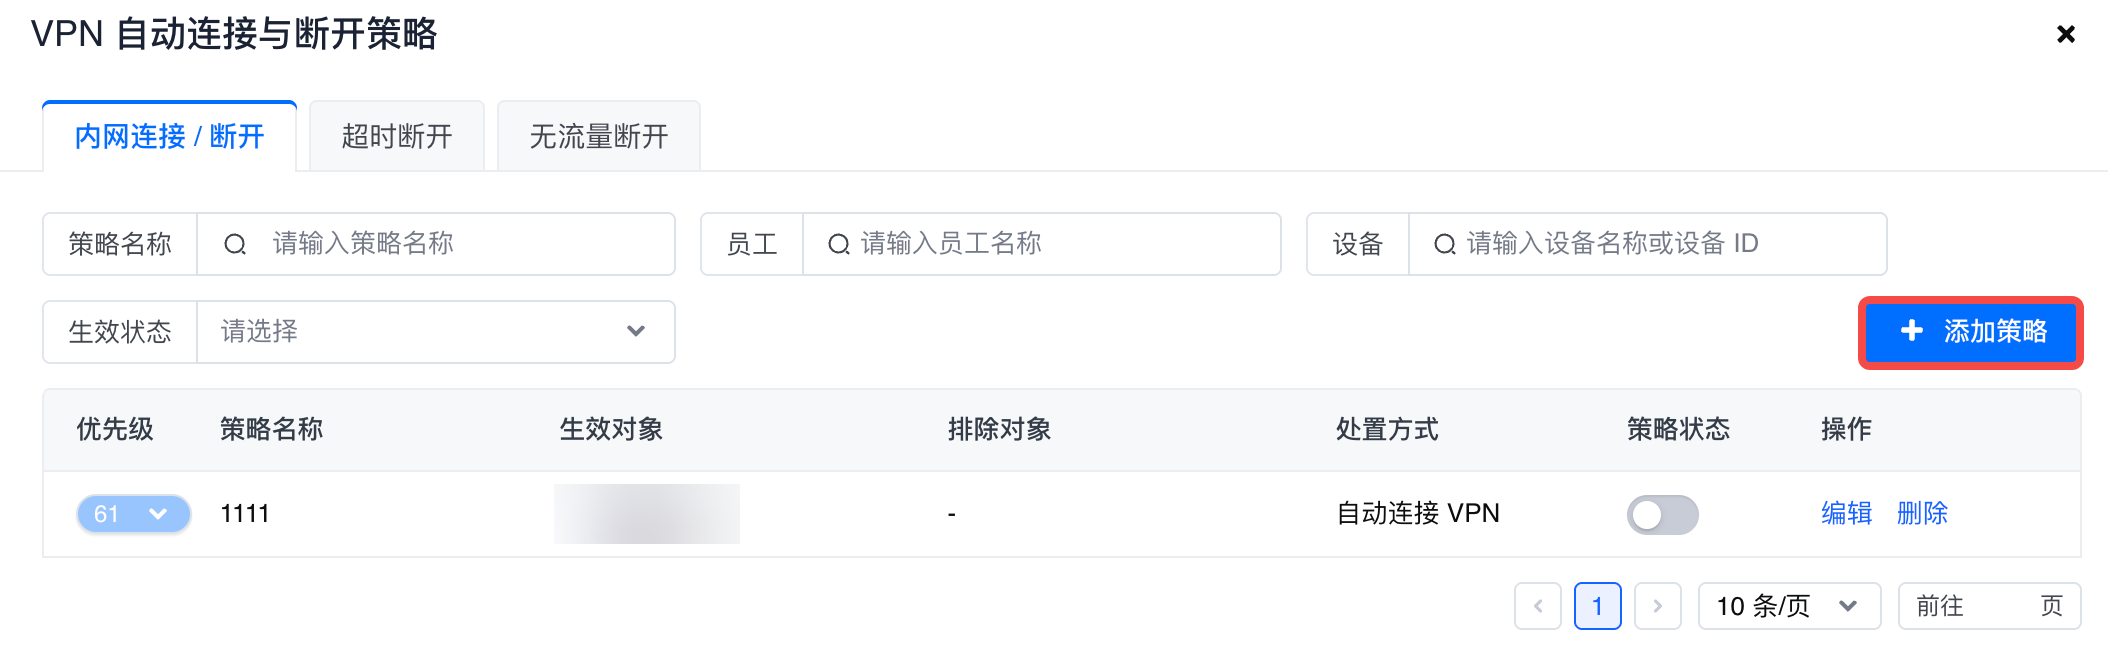Close the VPN policy dialog
Screen dimensions: 2108x648
(x=2065, y=35)
